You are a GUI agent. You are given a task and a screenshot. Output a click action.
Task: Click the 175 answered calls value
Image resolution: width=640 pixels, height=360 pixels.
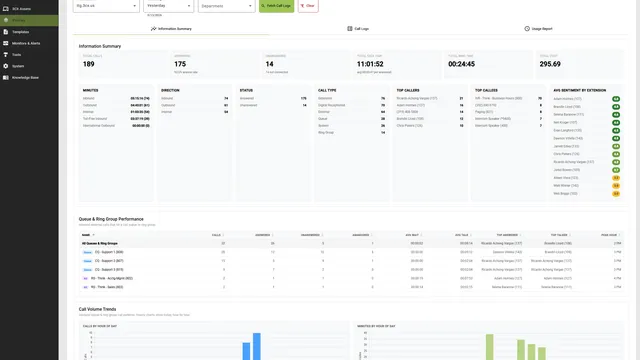point(180,64)
